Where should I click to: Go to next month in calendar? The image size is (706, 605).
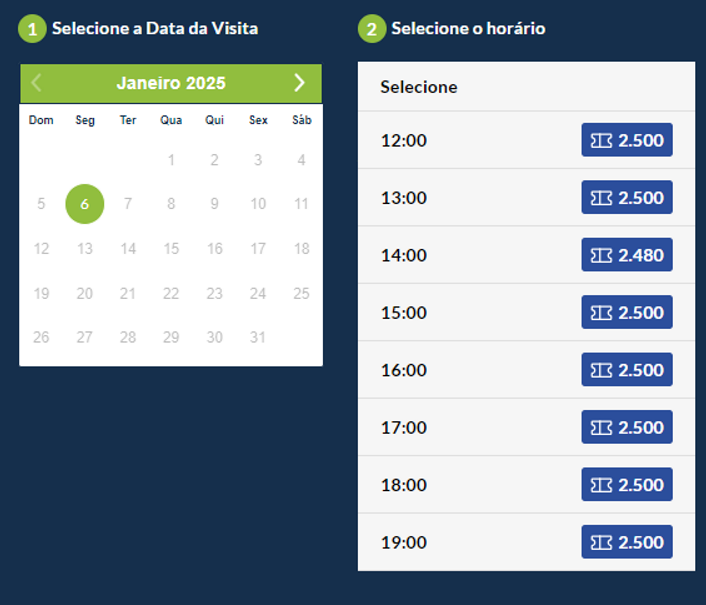click(299, 83)
